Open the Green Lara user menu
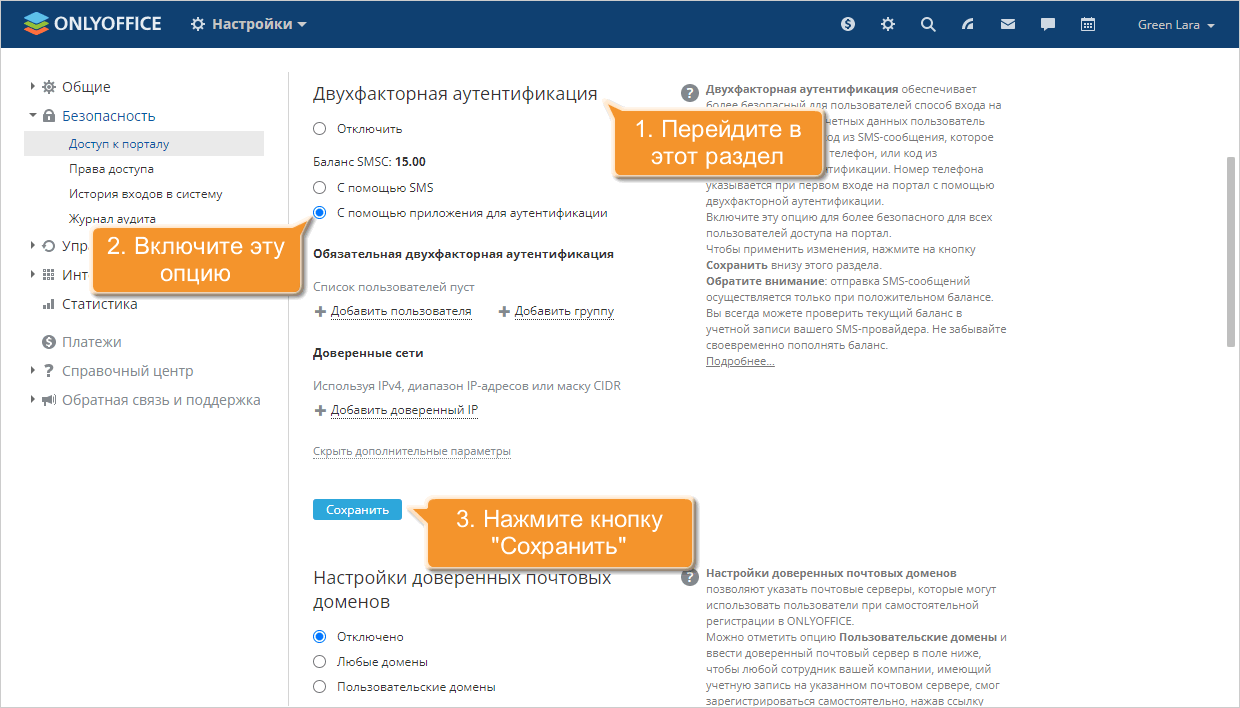 pos(1176,25)
